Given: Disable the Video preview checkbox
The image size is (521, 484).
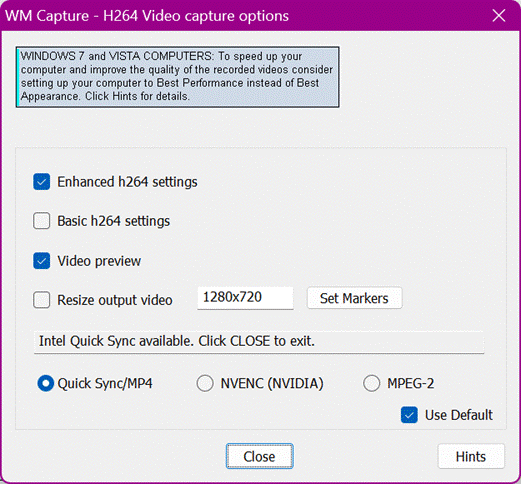Looking at the screenshot, I should pyautogui.click(x=42, y=261).
